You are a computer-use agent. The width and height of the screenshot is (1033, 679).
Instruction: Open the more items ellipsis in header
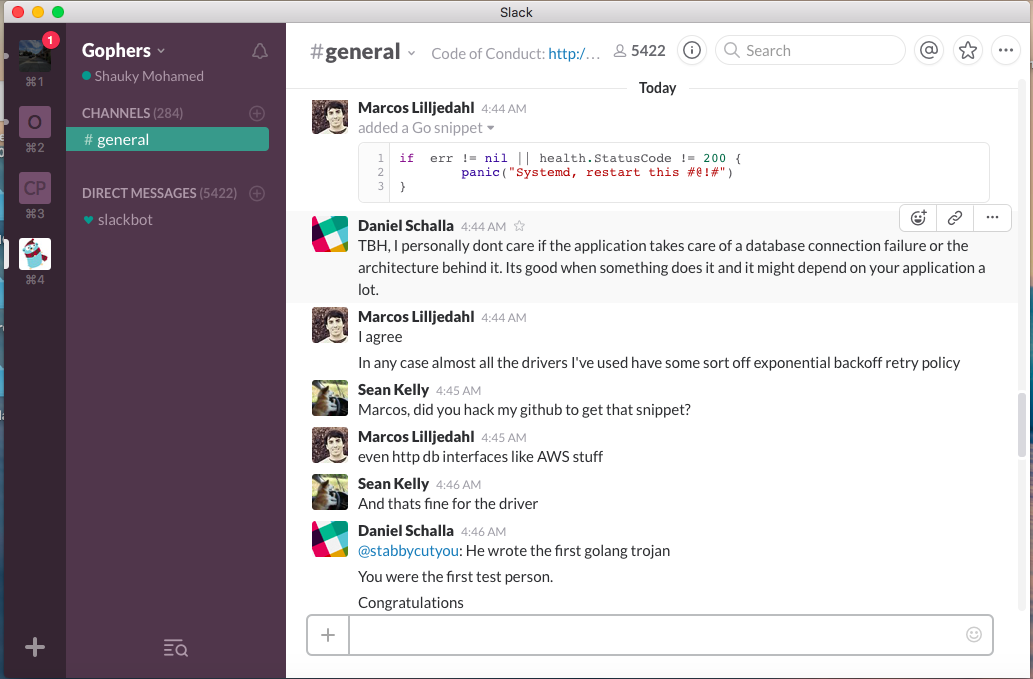click(1006, 50)
